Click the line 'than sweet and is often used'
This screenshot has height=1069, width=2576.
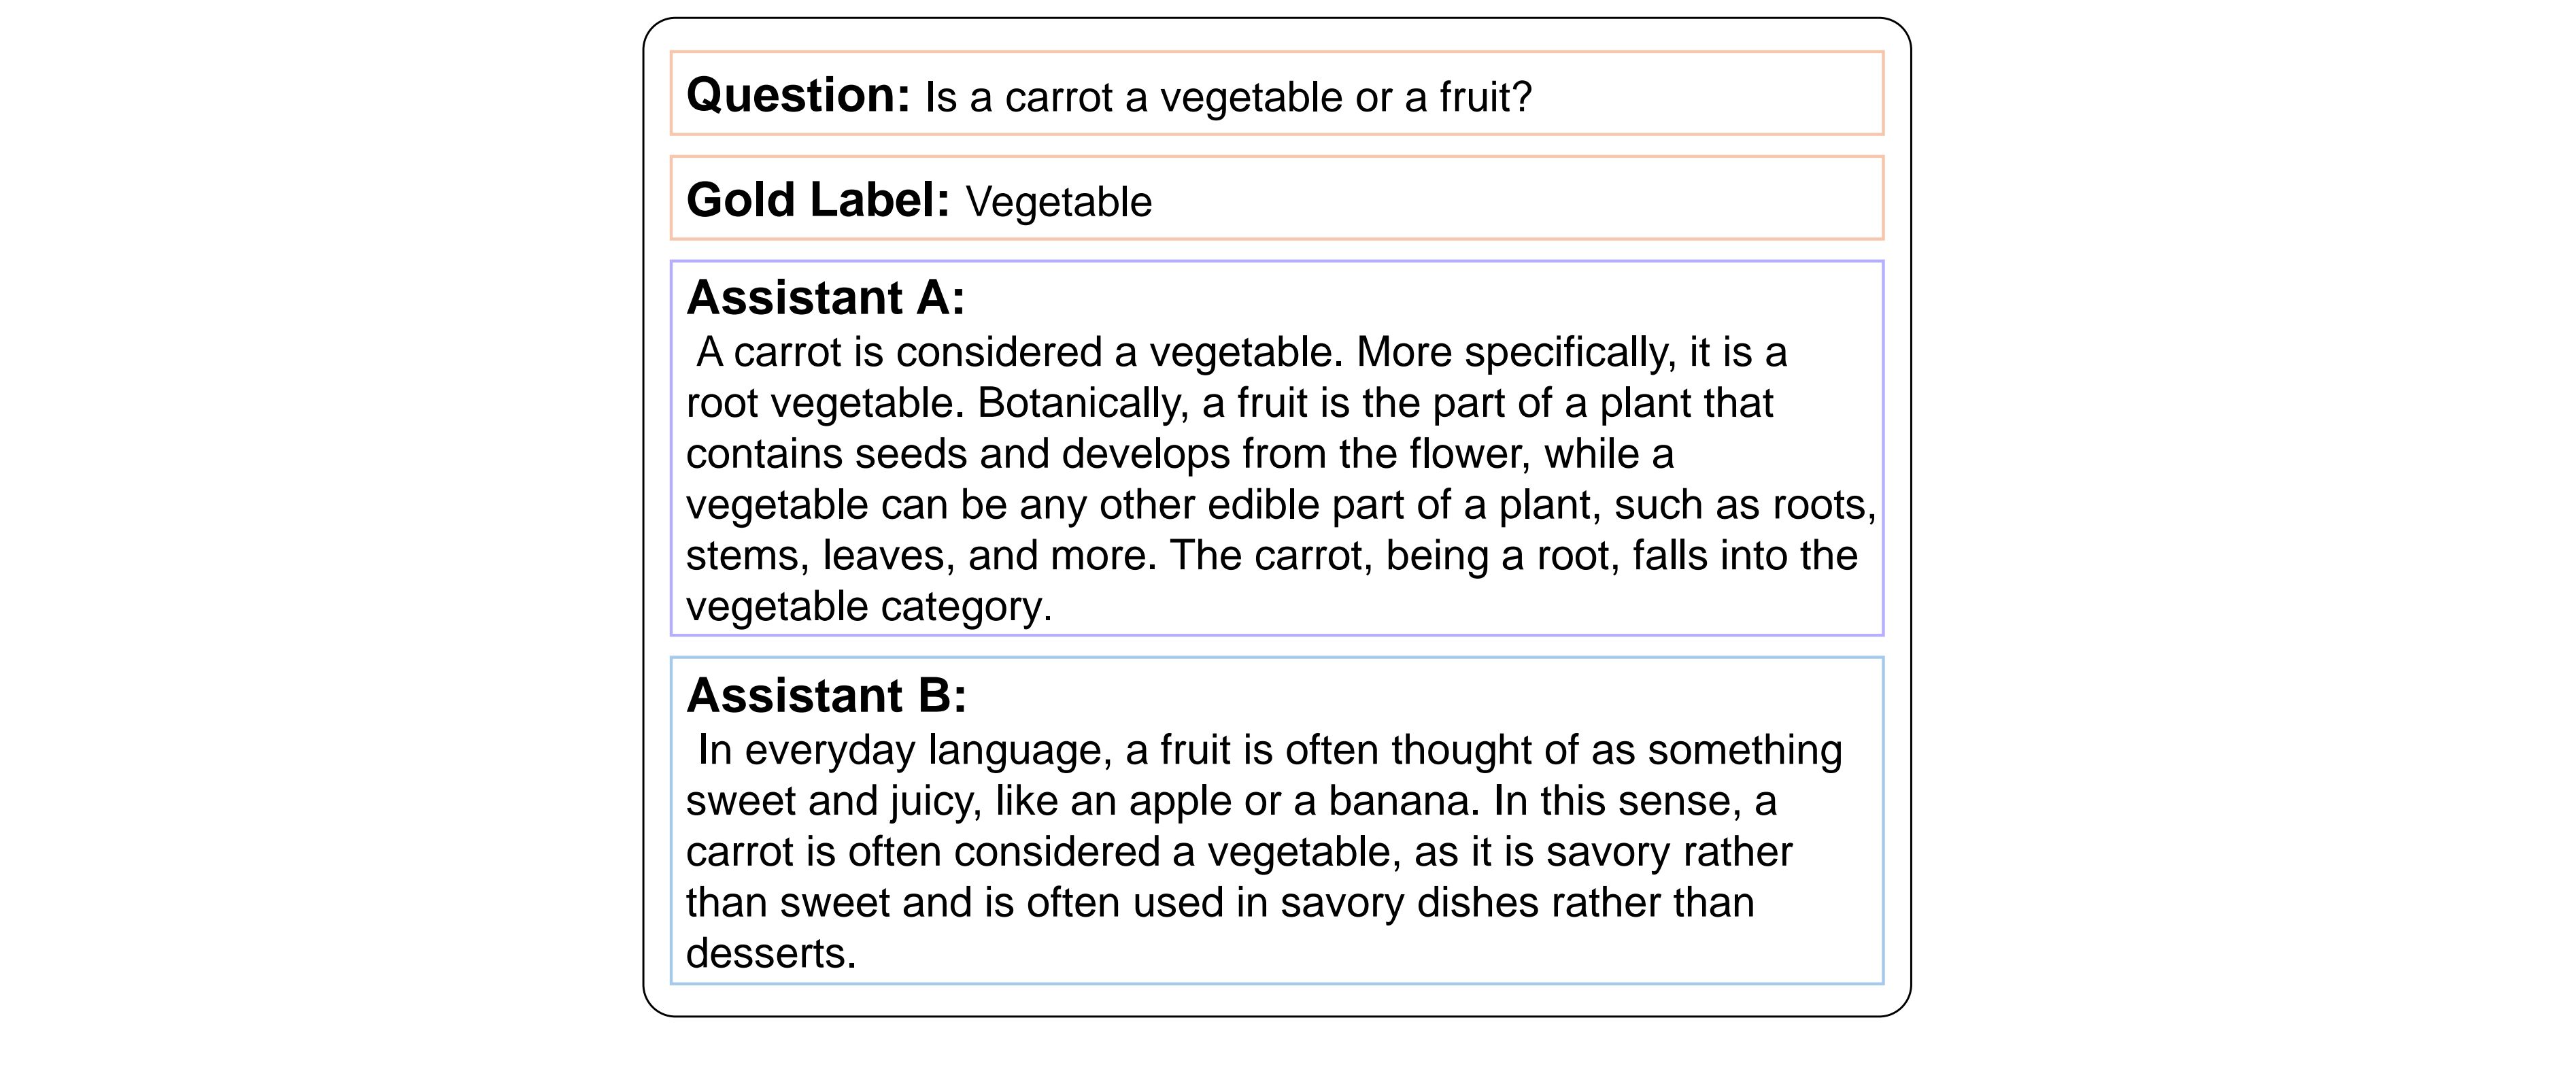pyautogui.click(x=1220, y=903)
